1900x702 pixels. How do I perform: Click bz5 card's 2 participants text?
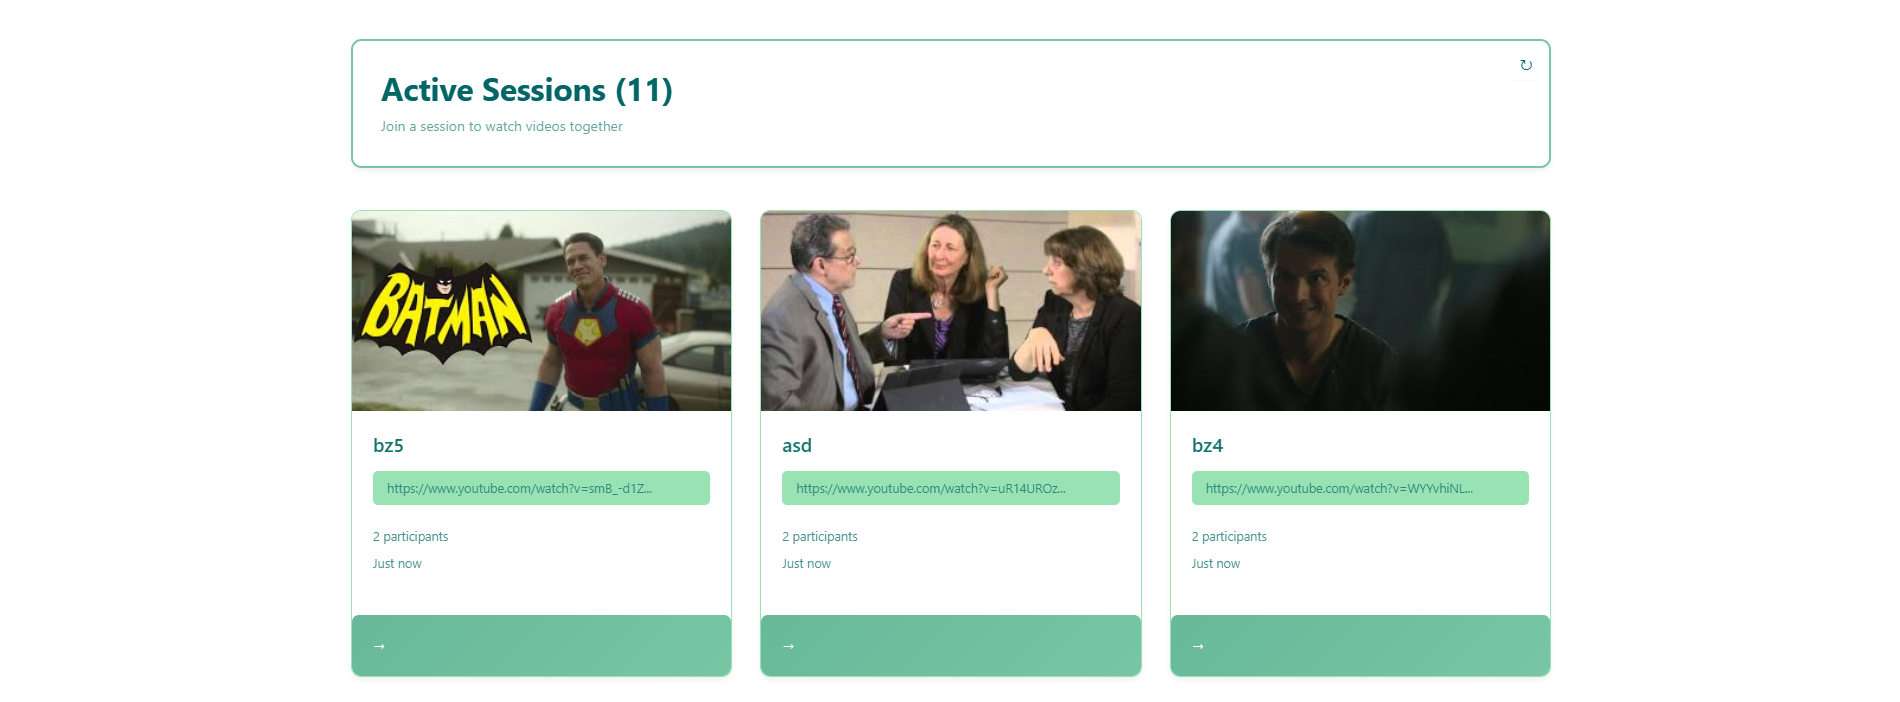pos(410,537)
